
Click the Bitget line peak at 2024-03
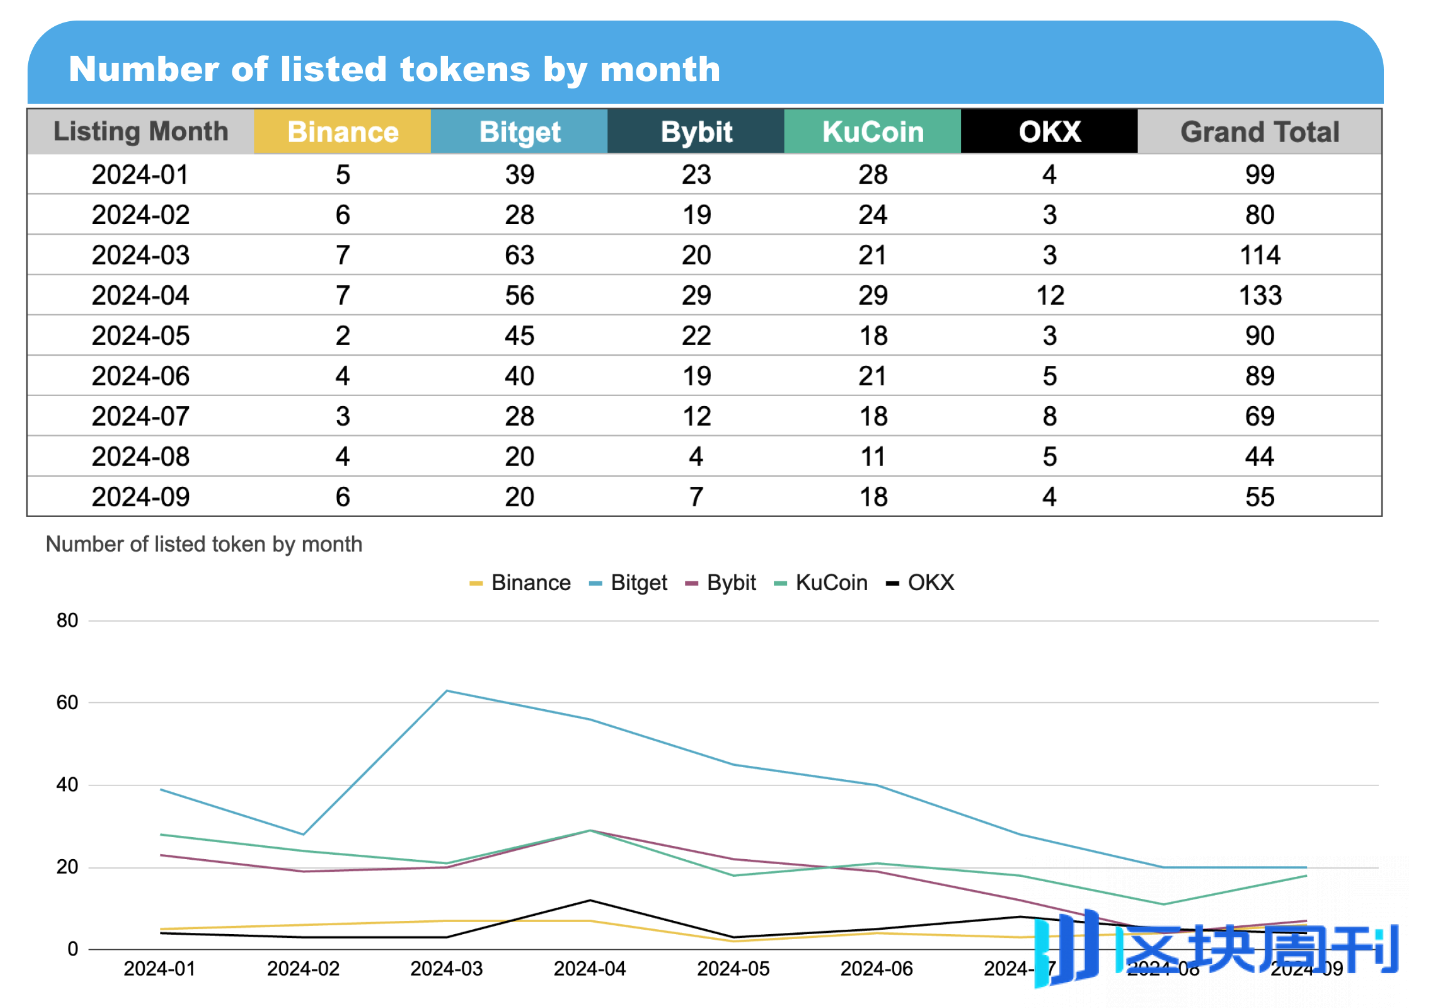(x=447, y=691)
